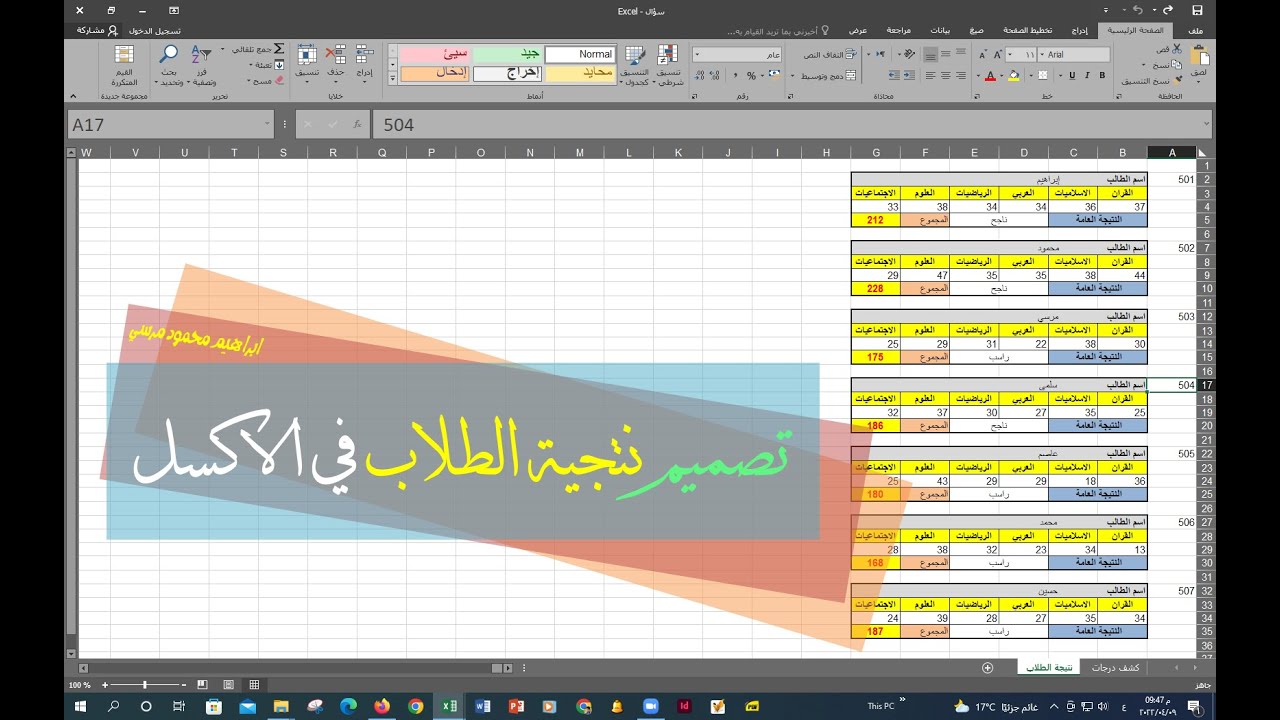Image resolution: width=1280 pixels, height=720 pixels.
Task: Switch to the View (عرض) tab
Action: coord(858,31)
